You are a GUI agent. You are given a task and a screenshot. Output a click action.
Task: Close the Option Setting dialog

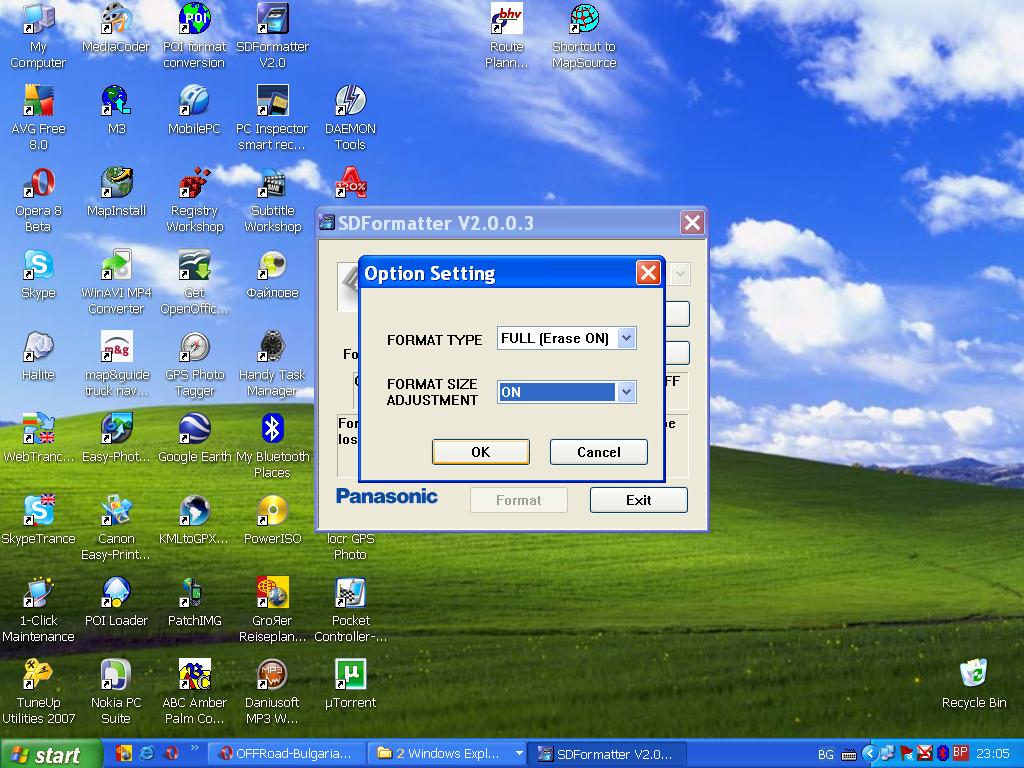click(x=648, y=273)
